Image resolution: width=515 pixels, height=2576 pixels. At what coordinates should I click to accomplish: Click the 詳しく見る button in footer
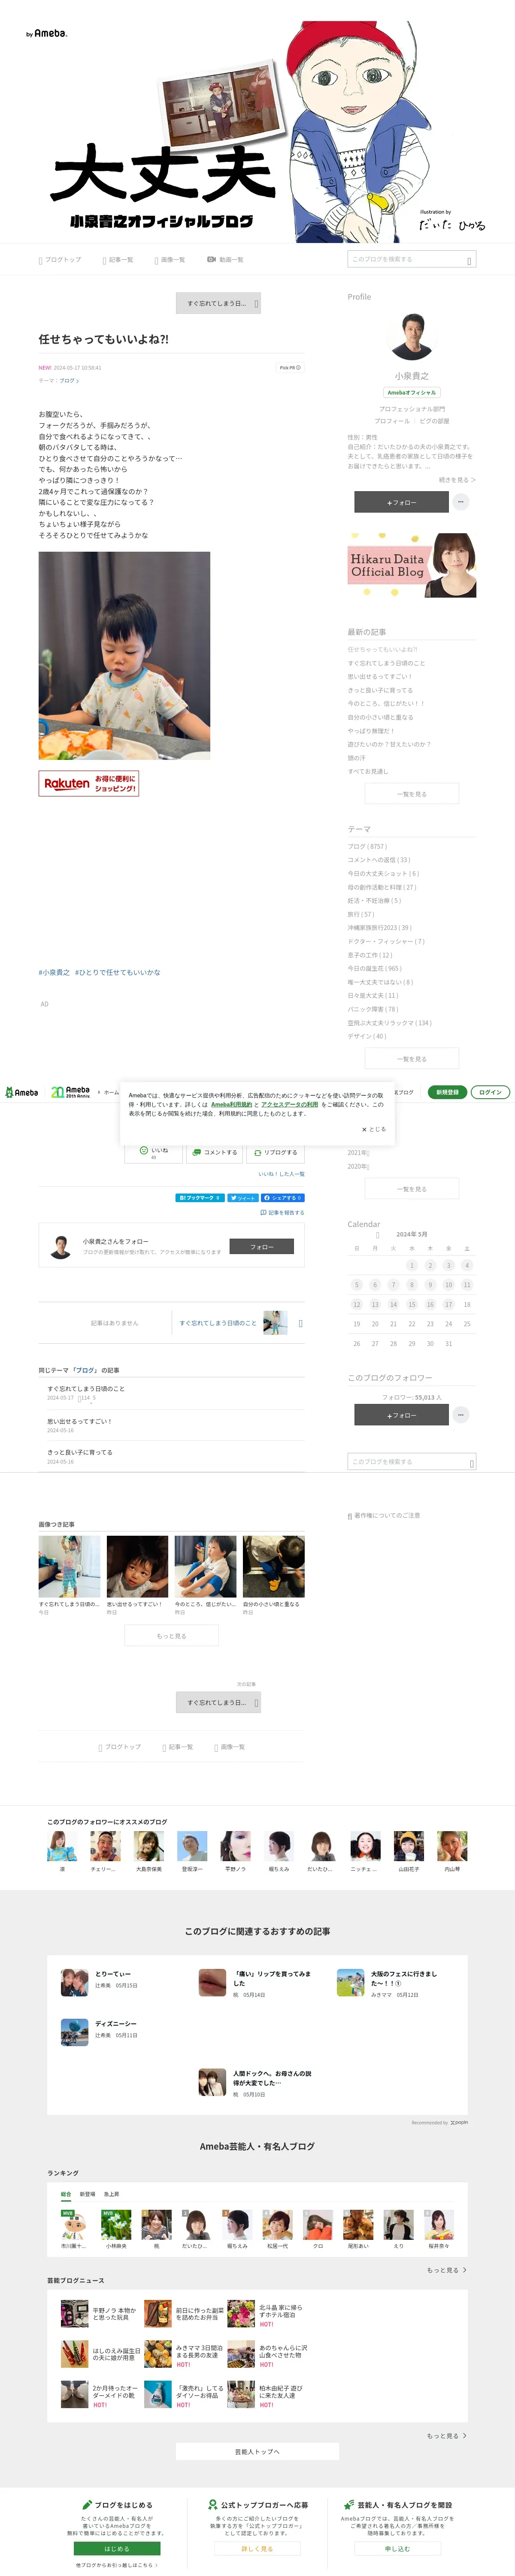click(257, 2548)
